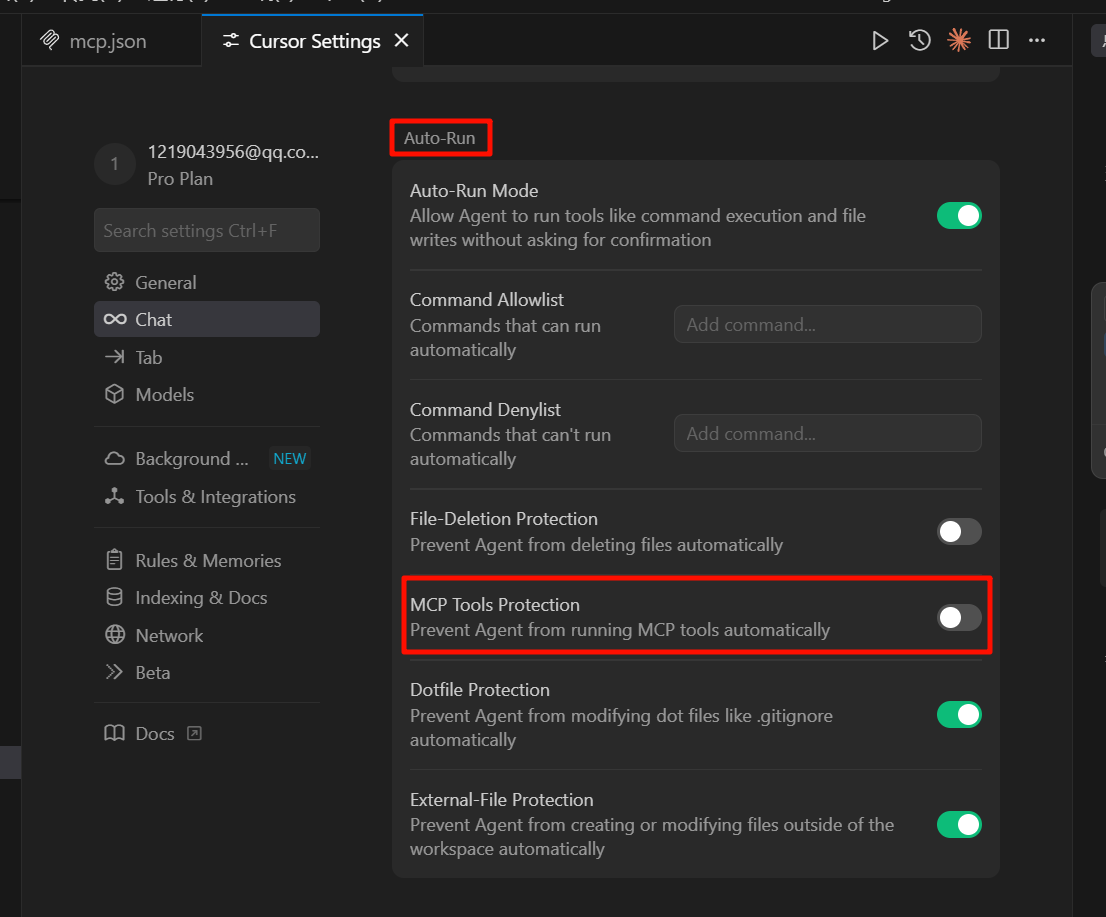Click the account avatar circle
Image resolution: width=1106 pixels, height=917 pixels.
click(x=114, y=164)
